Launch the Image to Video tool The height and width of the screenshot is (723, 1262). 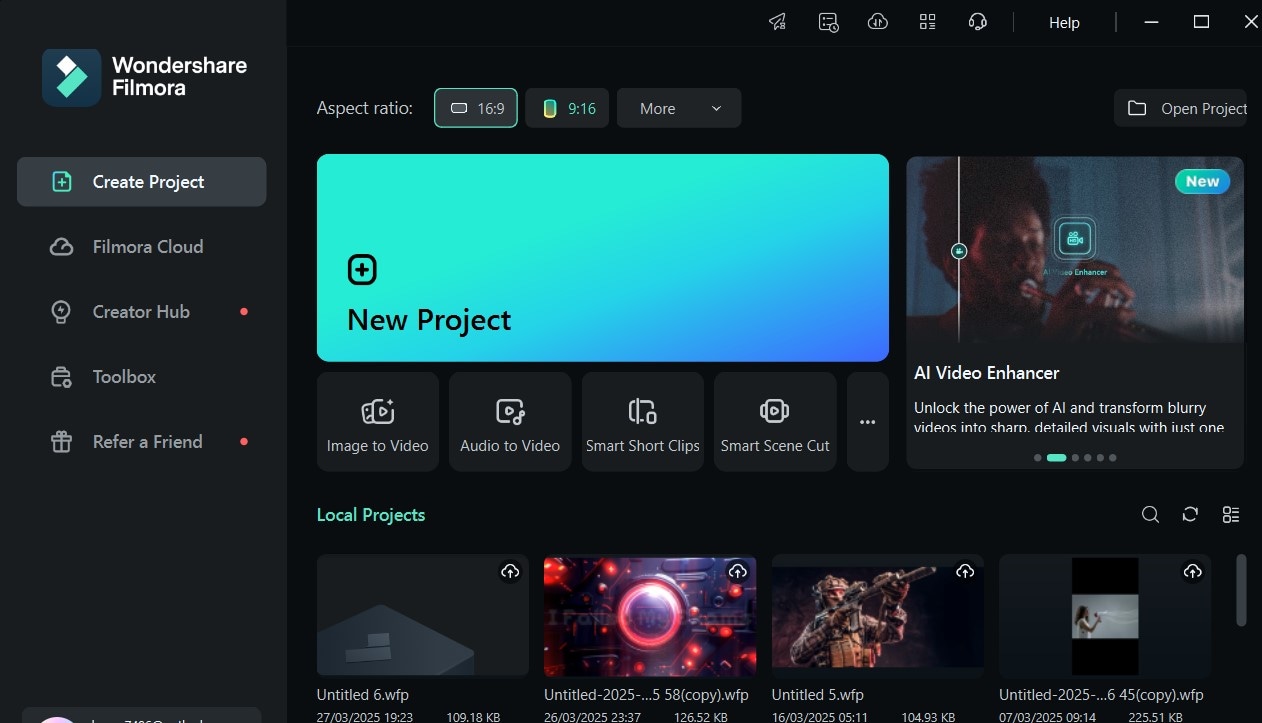tap(378, 422)
